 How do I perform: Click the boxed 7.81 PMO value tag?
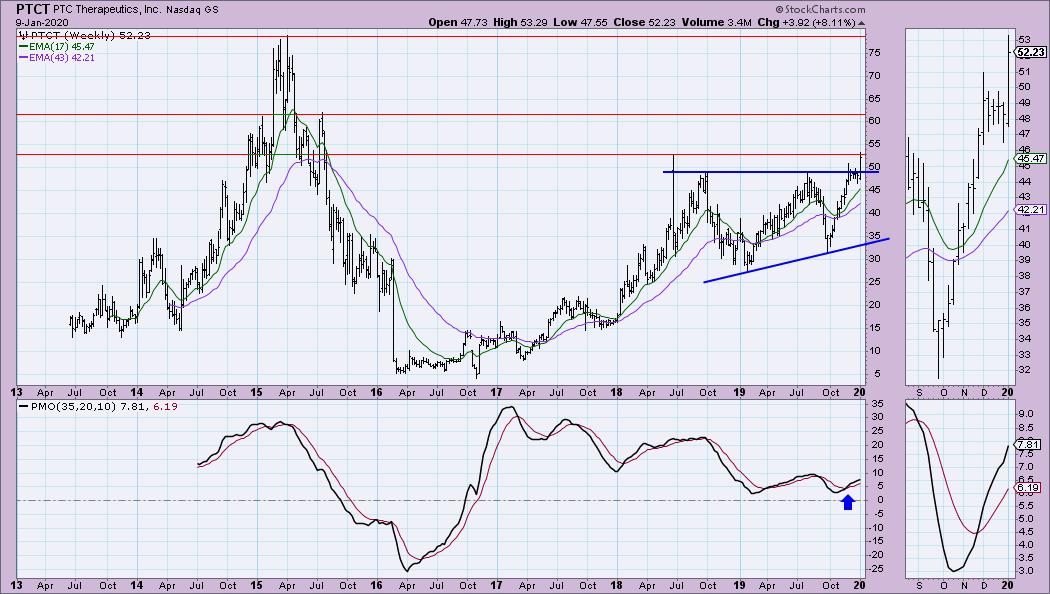point(1029,444)
